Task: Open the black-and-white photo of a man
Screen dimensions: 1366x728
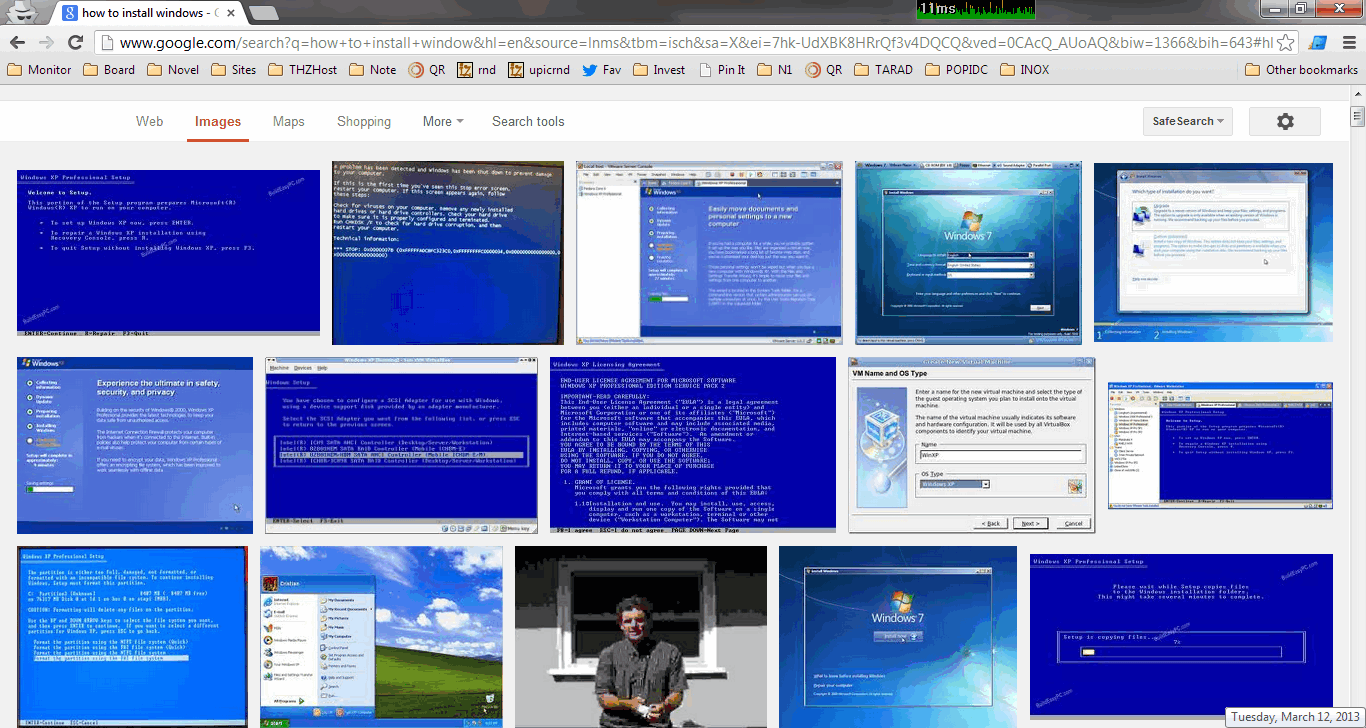Action: tap(641, 637)
